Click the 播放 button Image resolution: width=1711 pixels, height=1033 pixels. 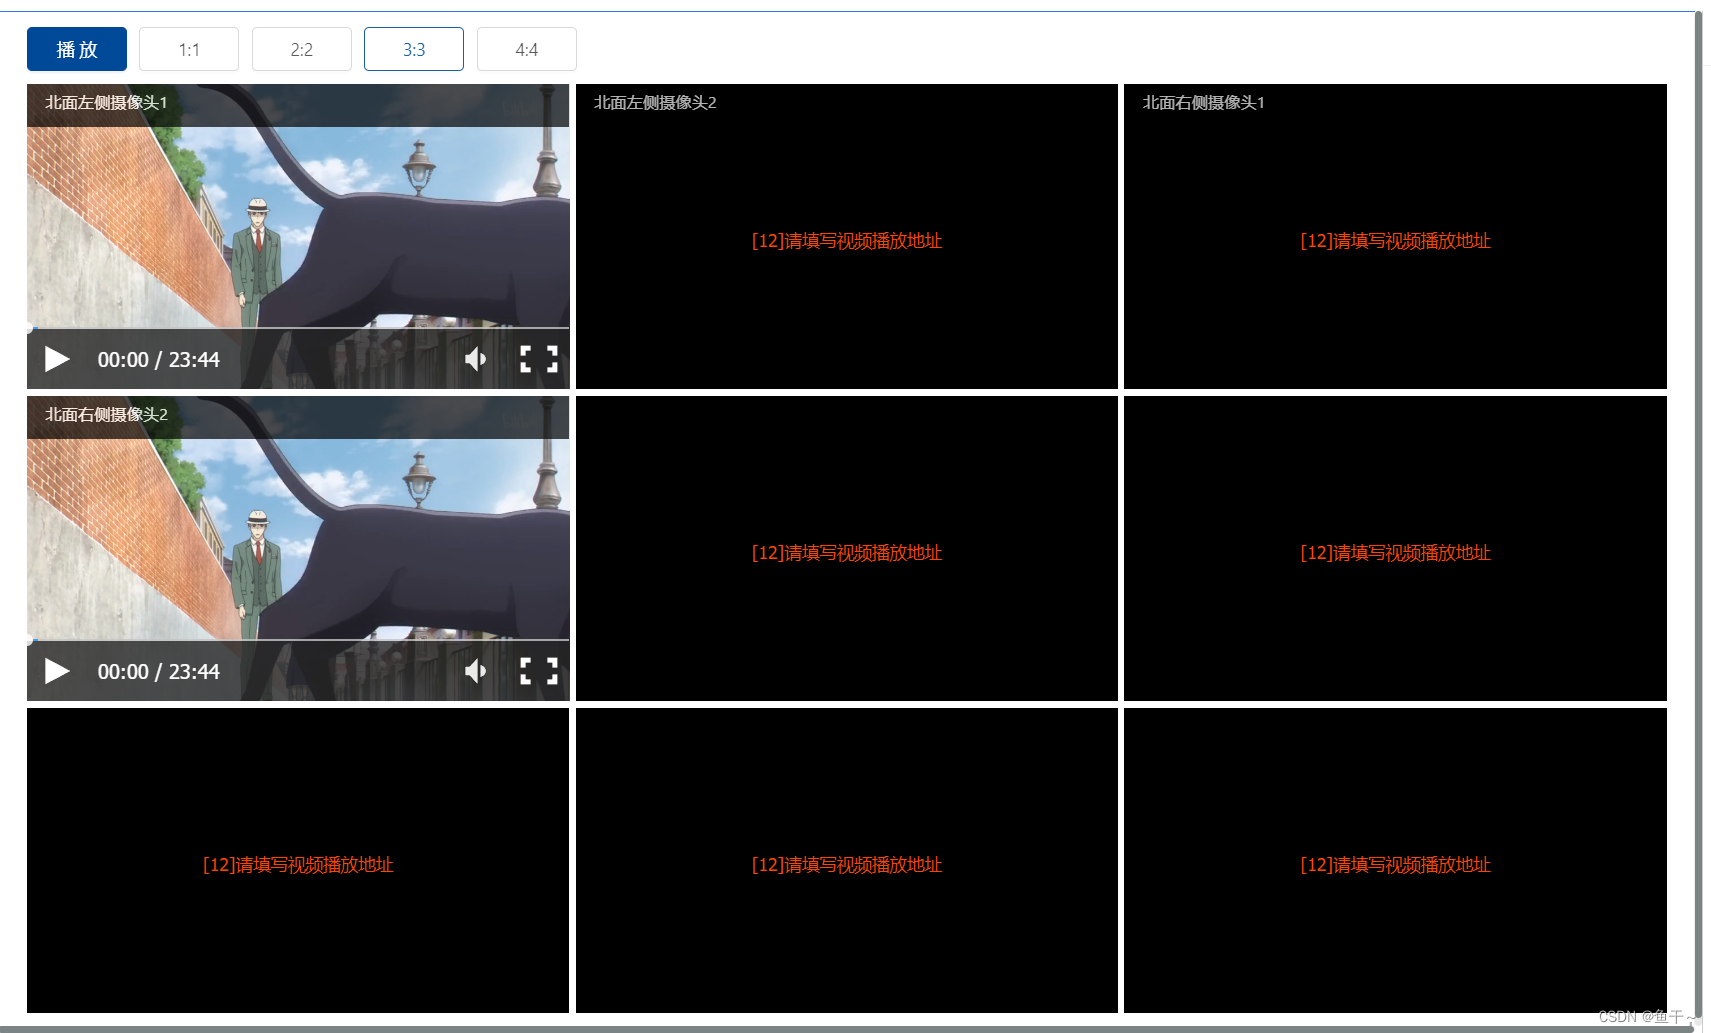tap(77, 49)
